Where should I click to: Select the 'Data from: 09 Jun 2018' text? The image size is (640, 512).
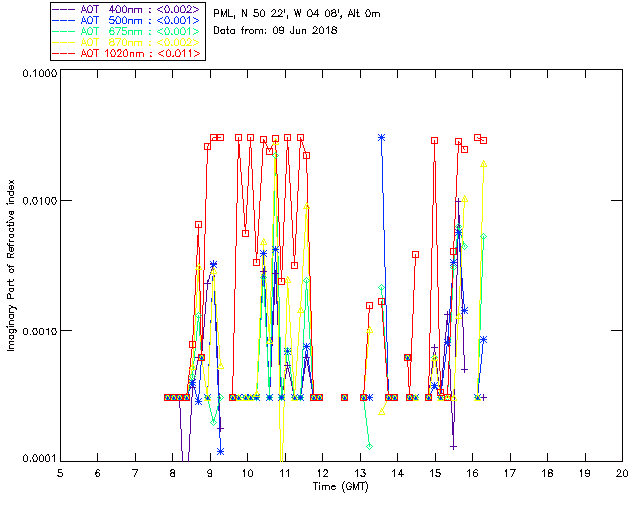point(275,31)
